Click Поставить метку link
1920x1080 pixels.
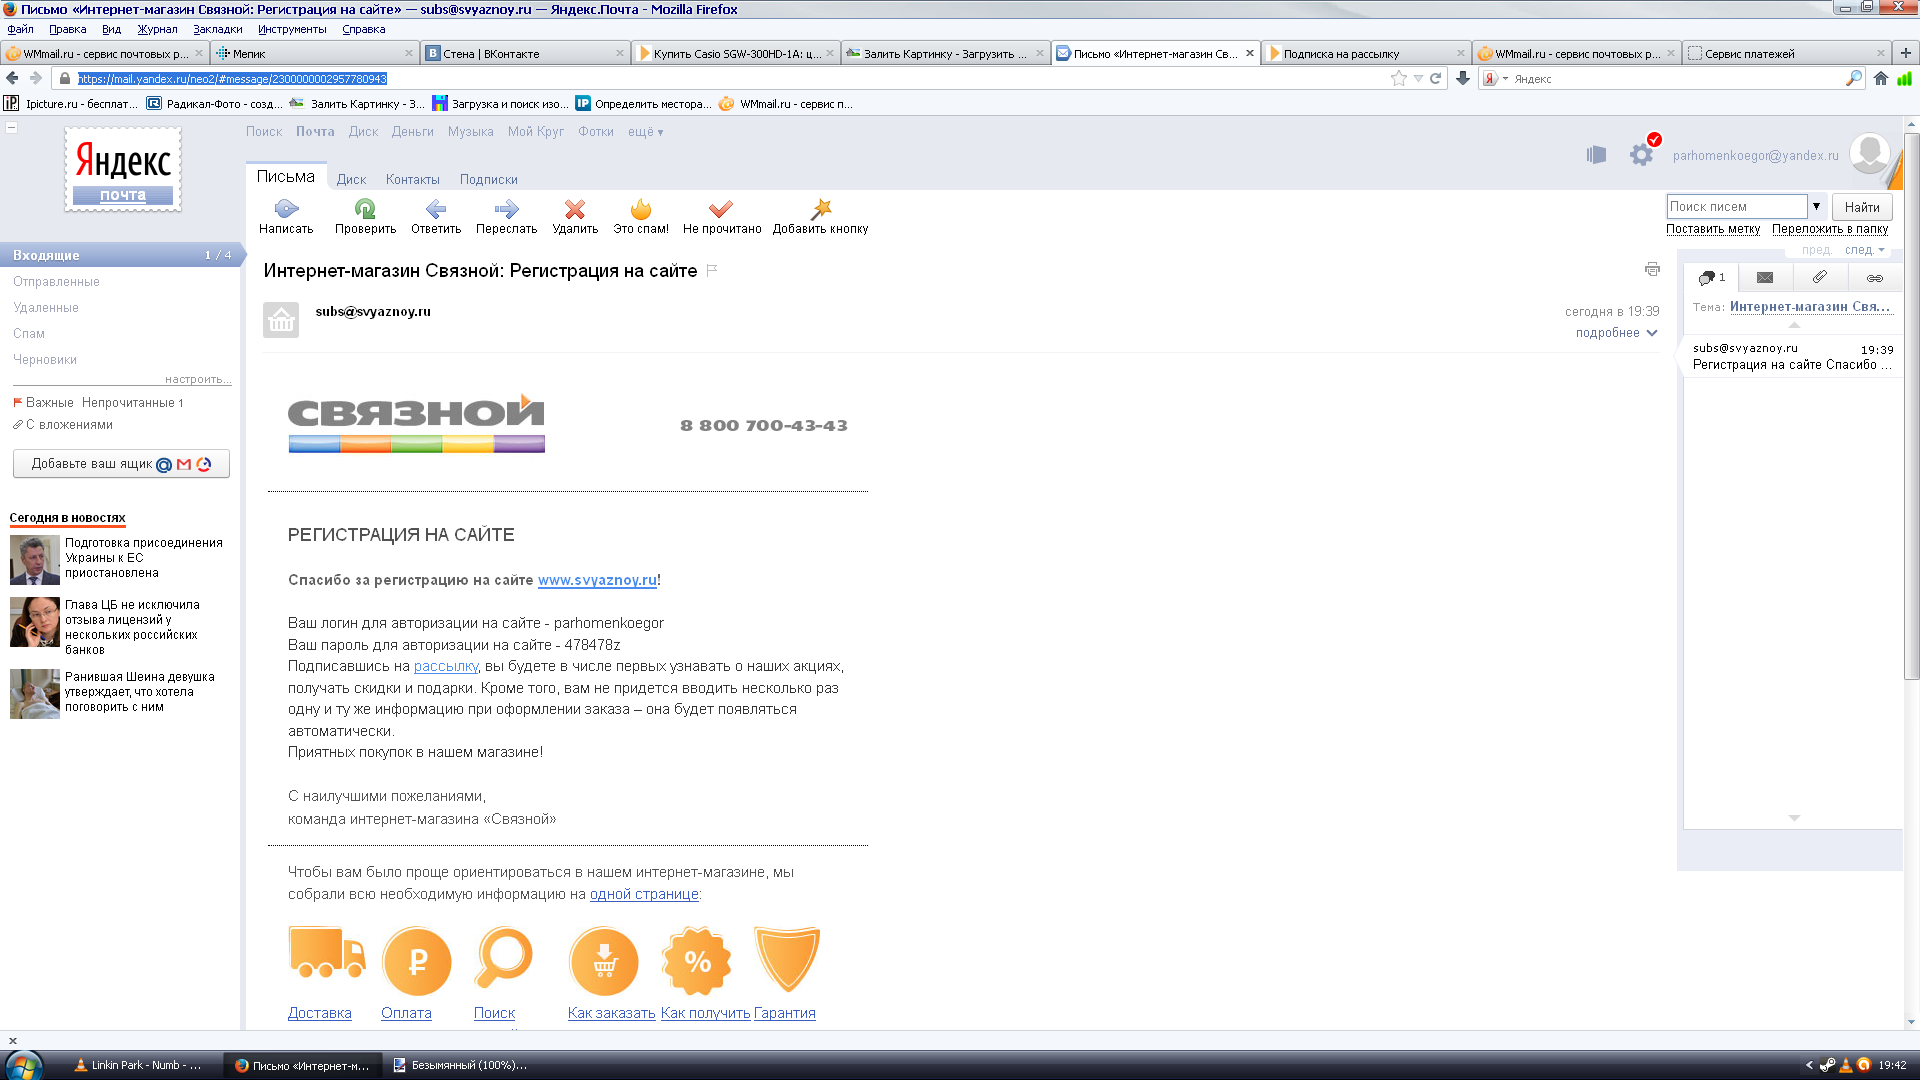point(1713,229)
